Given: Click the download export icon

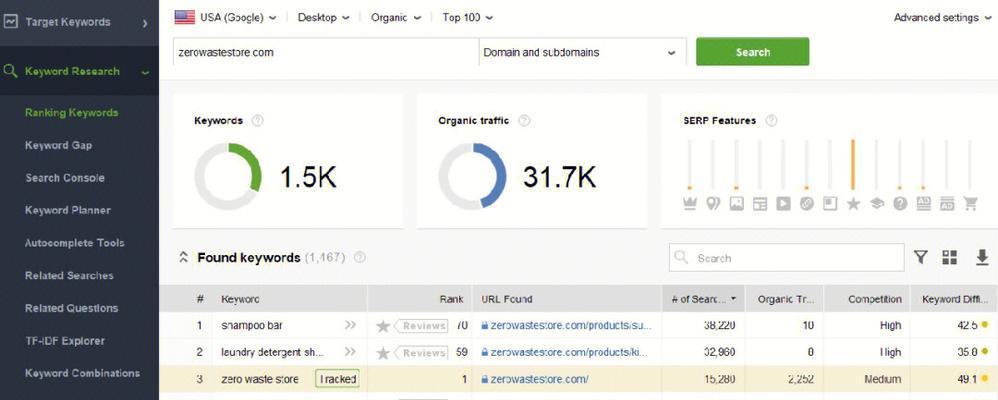Looking at the screenshot, I should (x=982, y=257).
